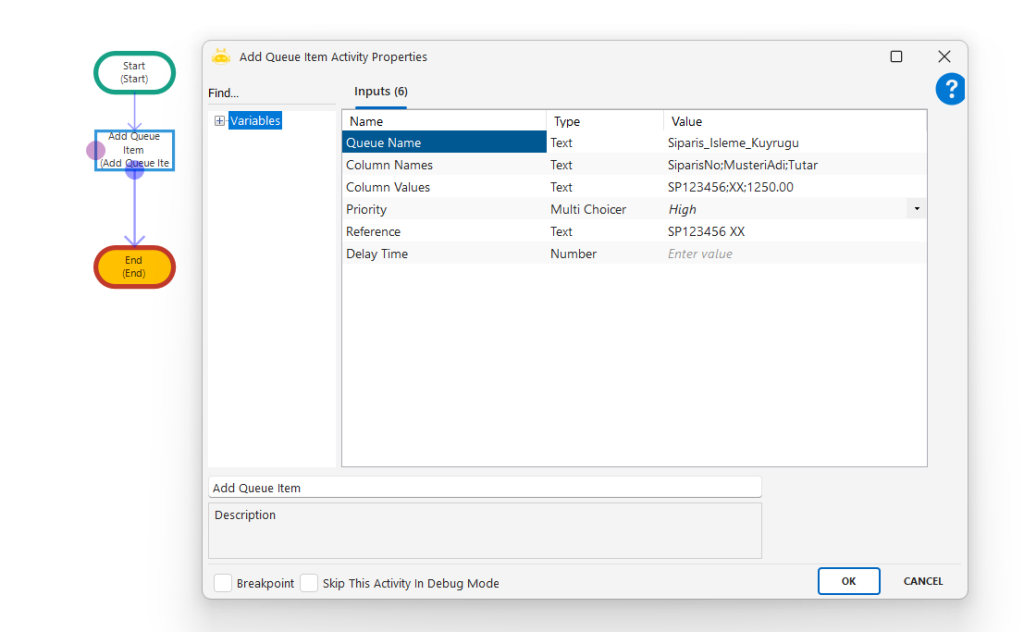Click the Description text area
The height and width of the screenshot is (632, 1024).
(484, 531)
